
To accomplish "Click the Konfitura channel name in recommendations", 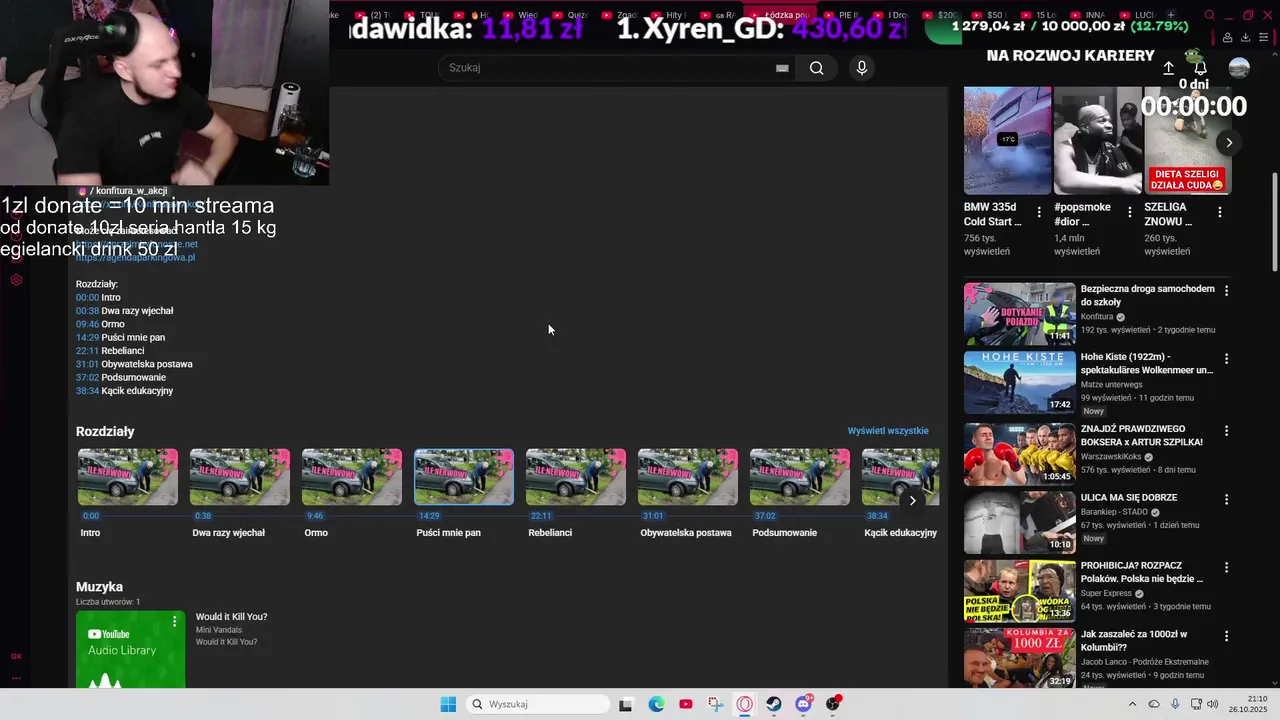I will [x=1097, y=317].
